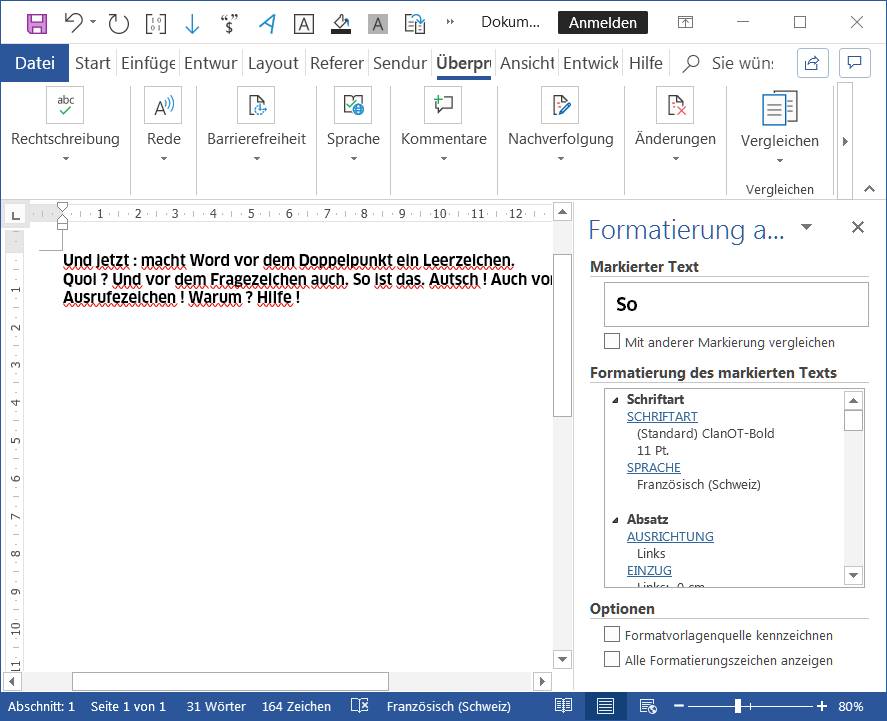Open the Ansicht tab
Viewport: 887px width, 721px height.
pyautogui.click(x=527, y=63)
